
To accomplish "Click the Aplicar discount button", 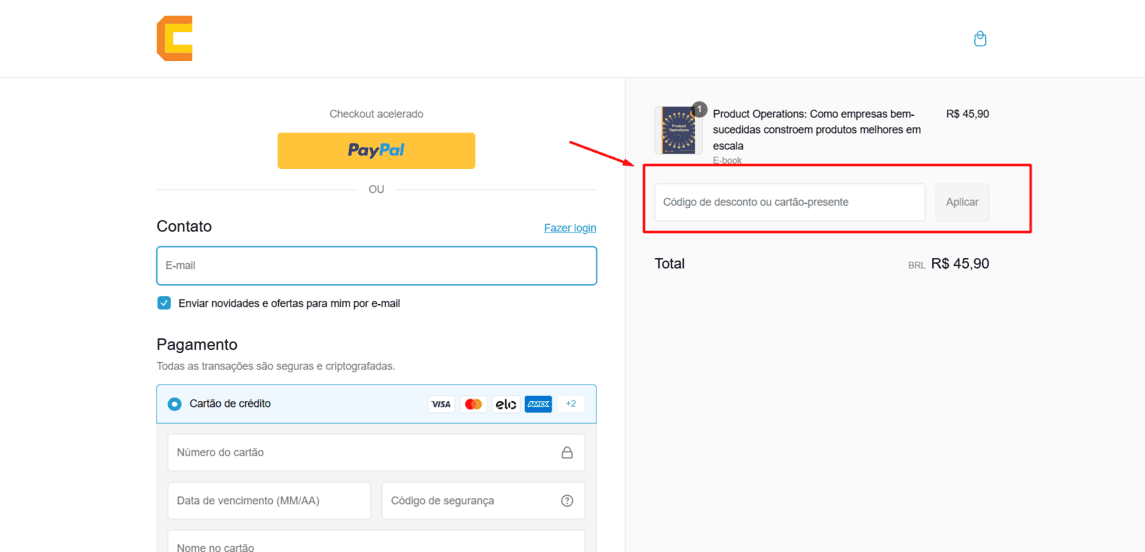I will pos(962,202).
